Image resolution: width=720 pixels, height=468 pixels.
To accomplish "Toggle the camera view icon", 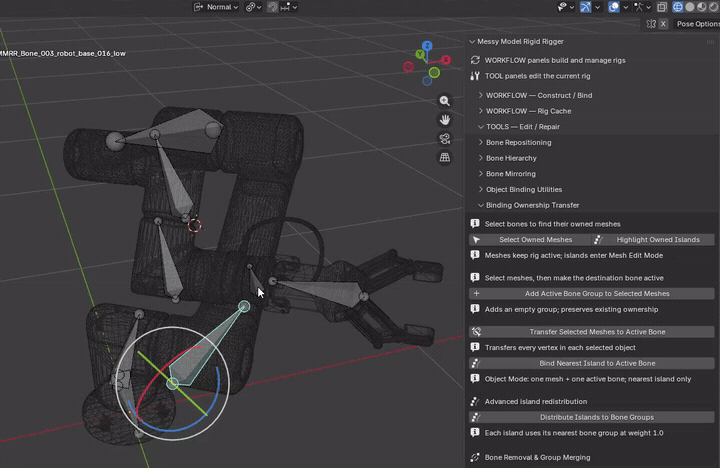I will click(x=444, y=138).
